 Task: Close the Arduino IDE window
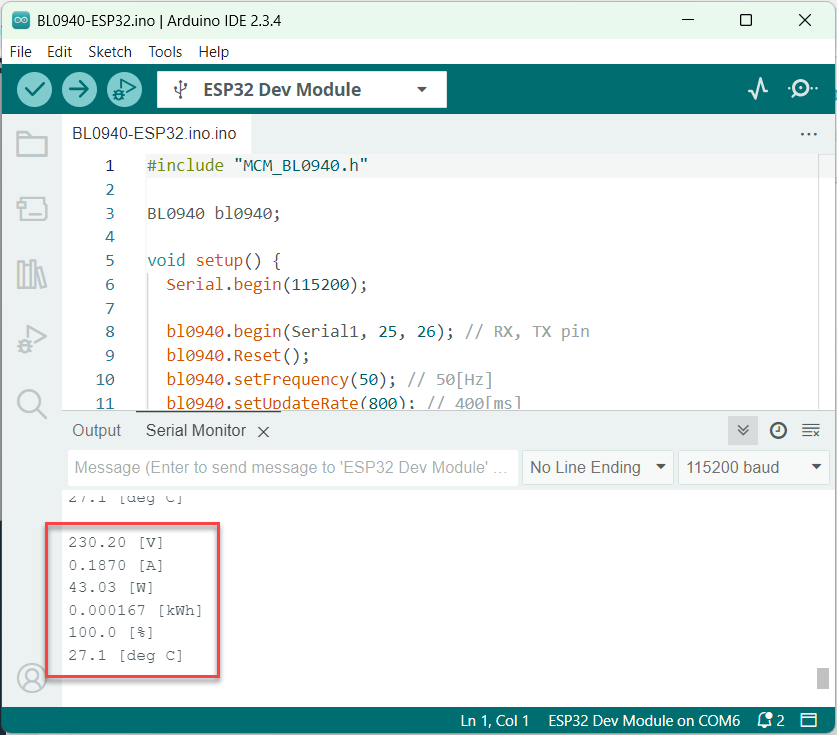pyautogui.click(x=804, y=20)
